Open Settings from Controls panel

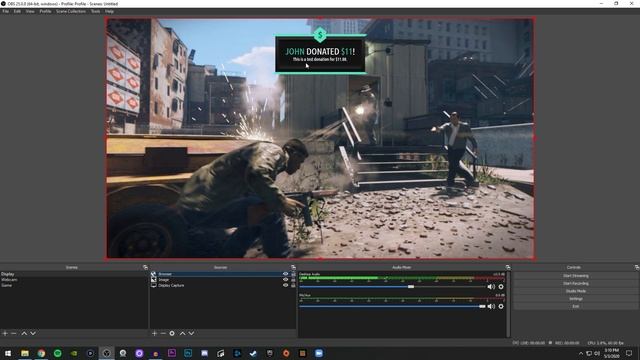576,299
